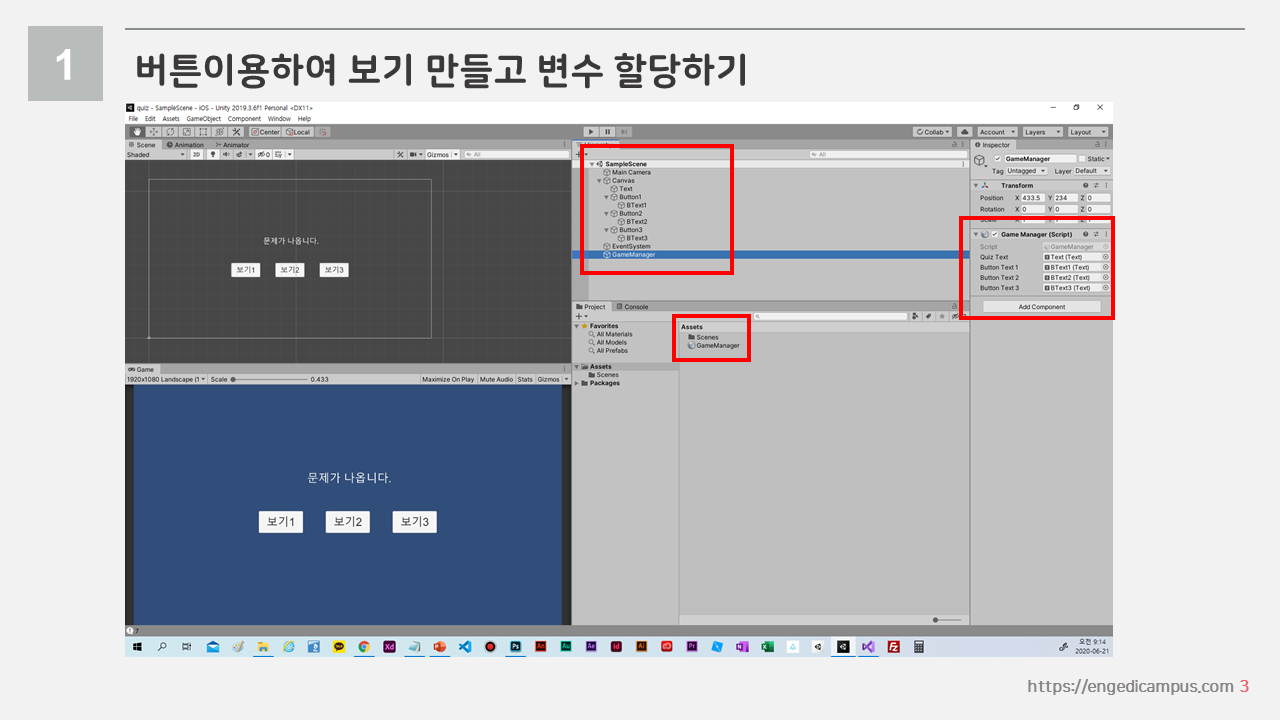1280x720 pixels.
Task: Adjust the Game view Scale slider
Action: pos(270,379)
